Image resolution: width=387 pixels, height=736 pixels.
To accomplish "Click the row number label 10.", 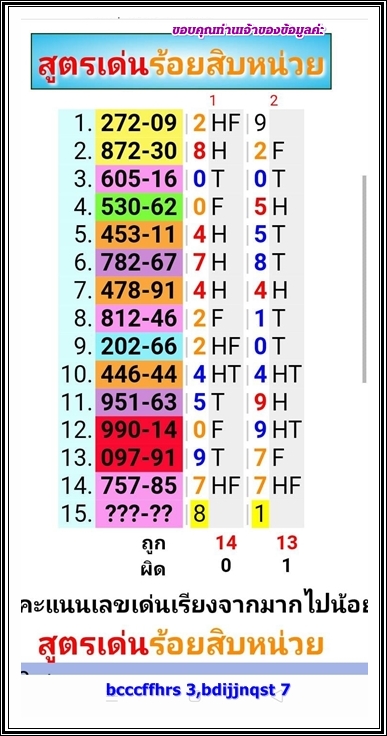I will [76, 374].
